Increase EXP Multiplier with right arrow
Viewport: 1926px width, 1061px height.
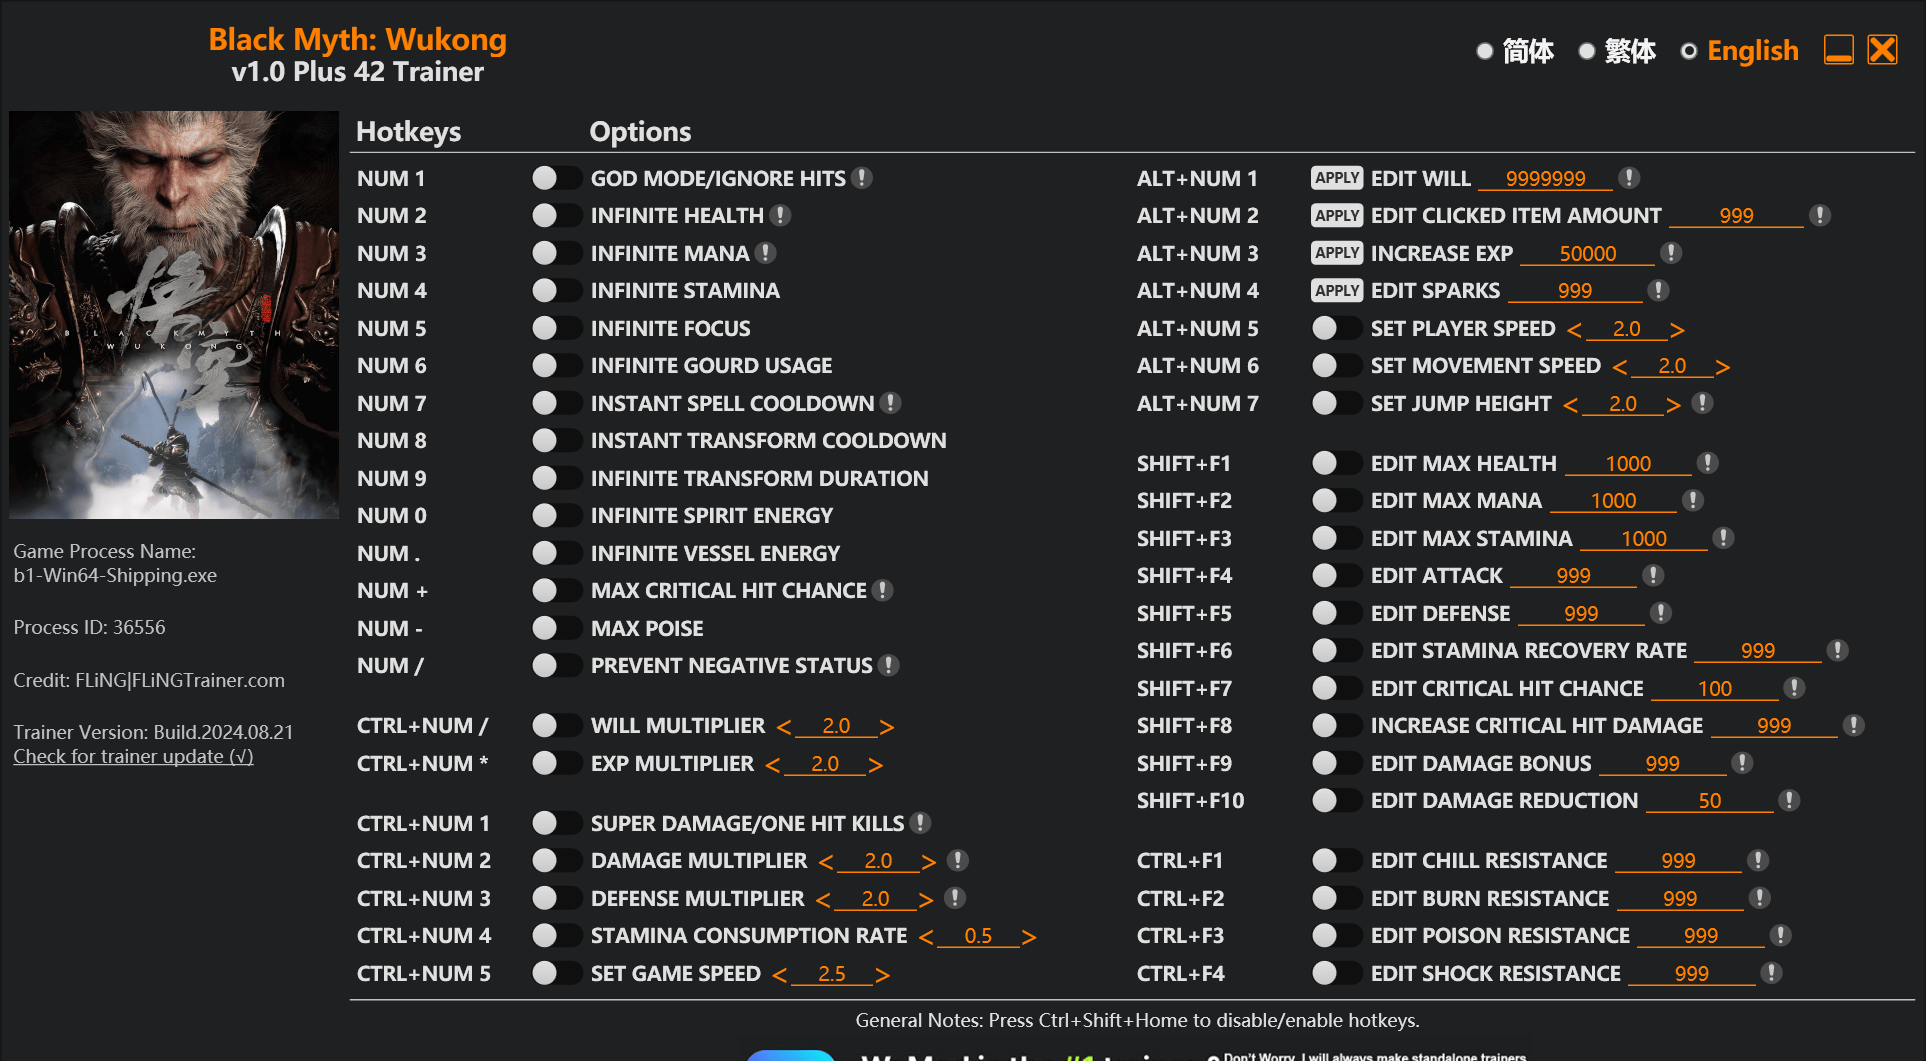(x=875, y=765)
